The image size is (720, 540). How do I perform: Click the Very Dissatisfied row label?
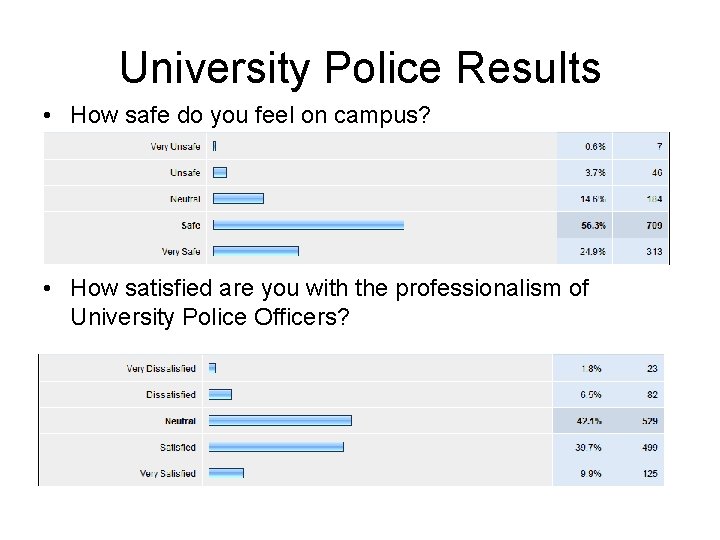tap(161, 368)
